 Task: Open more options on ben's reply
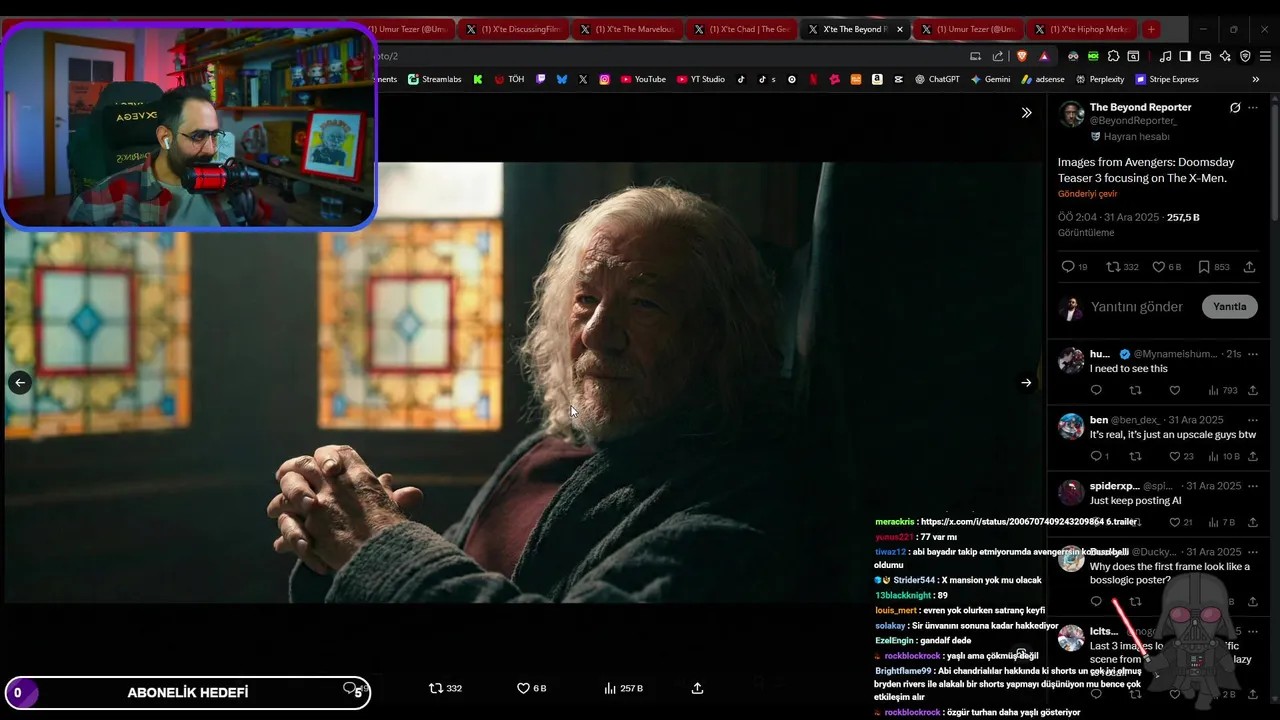tap(1253, 420)
